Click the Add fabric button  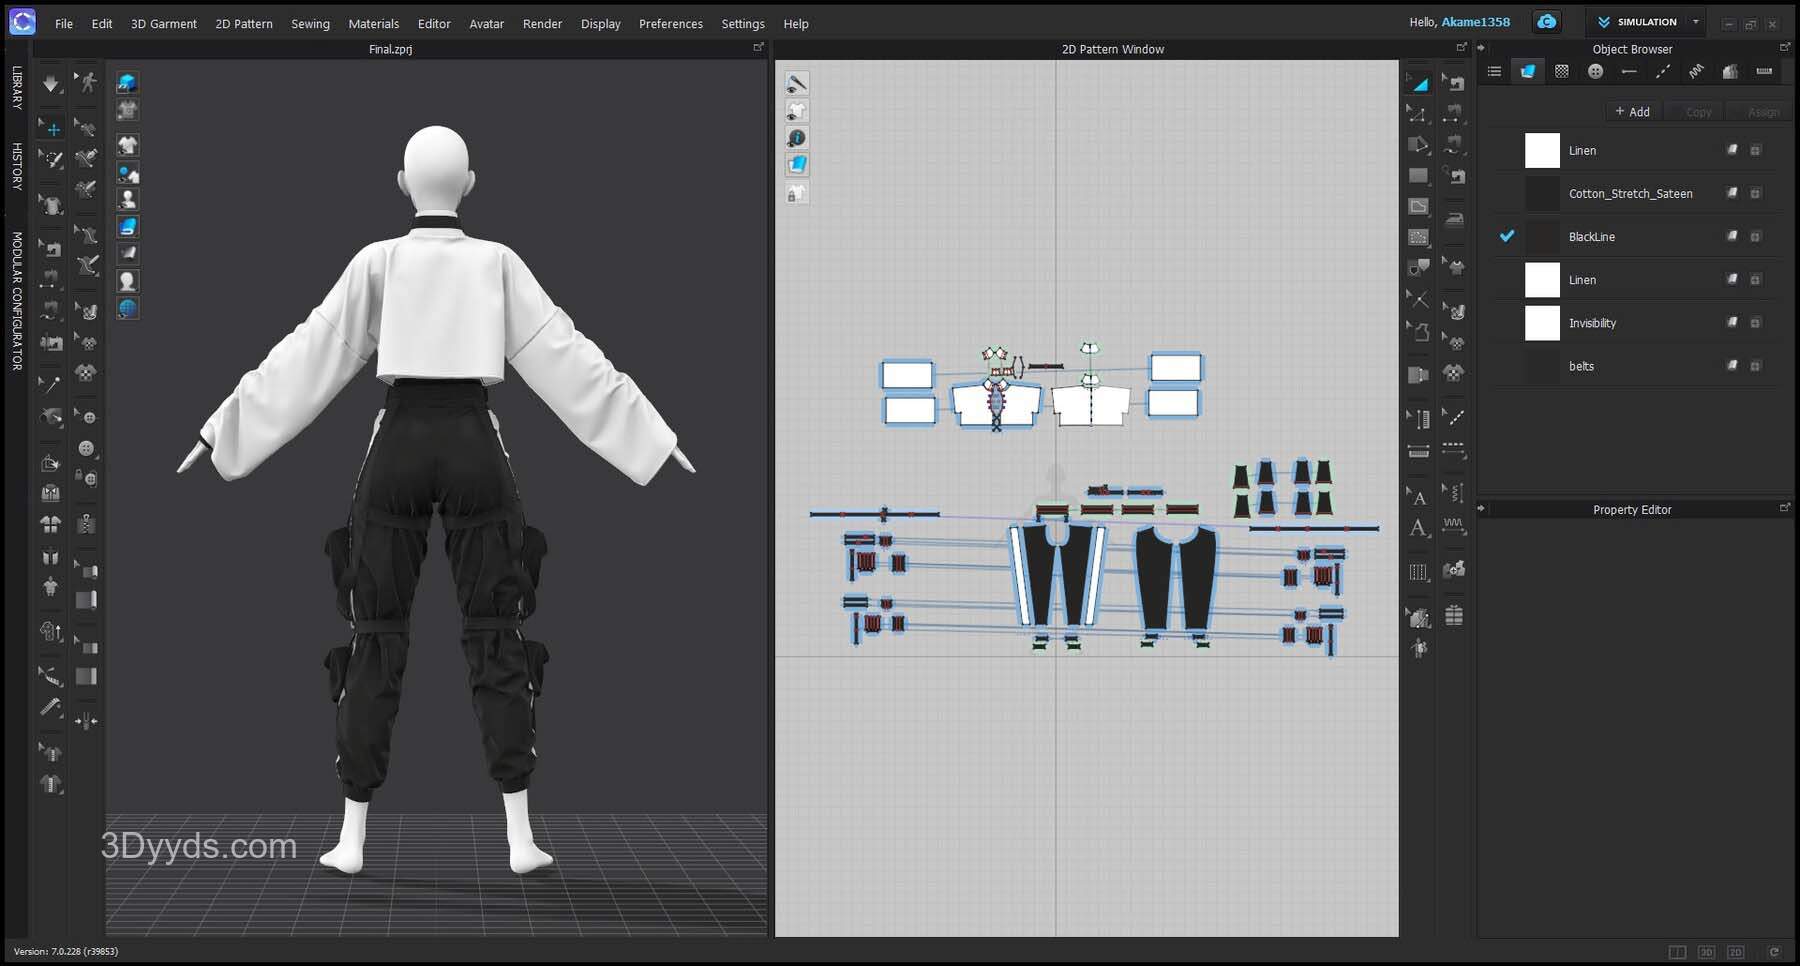(x=1632, y=112)
